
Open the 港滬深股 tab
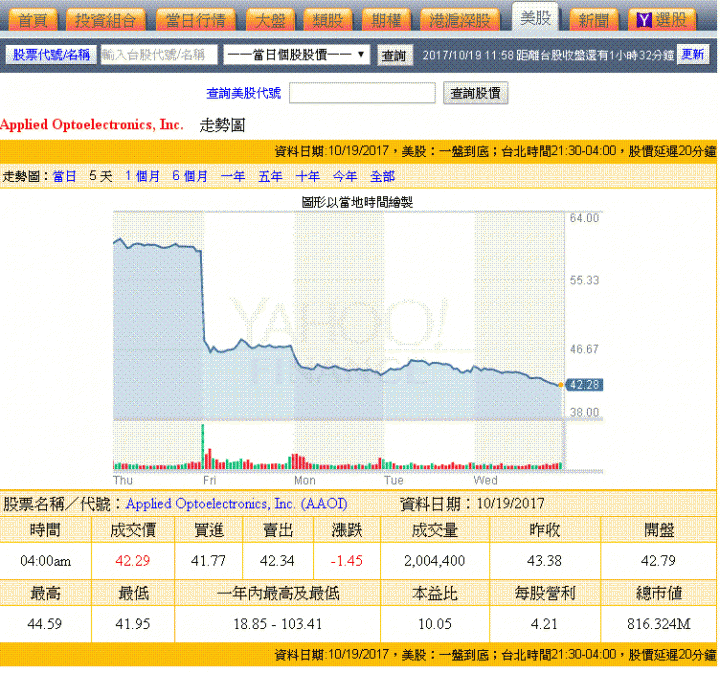pos(460,21)
